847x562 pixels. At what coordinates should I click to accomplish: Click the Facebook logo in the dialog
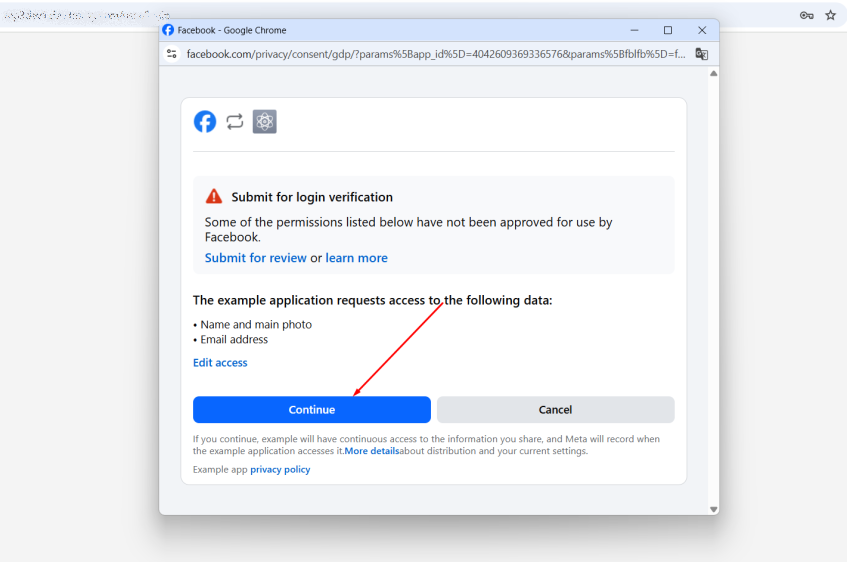pos(205,122)
